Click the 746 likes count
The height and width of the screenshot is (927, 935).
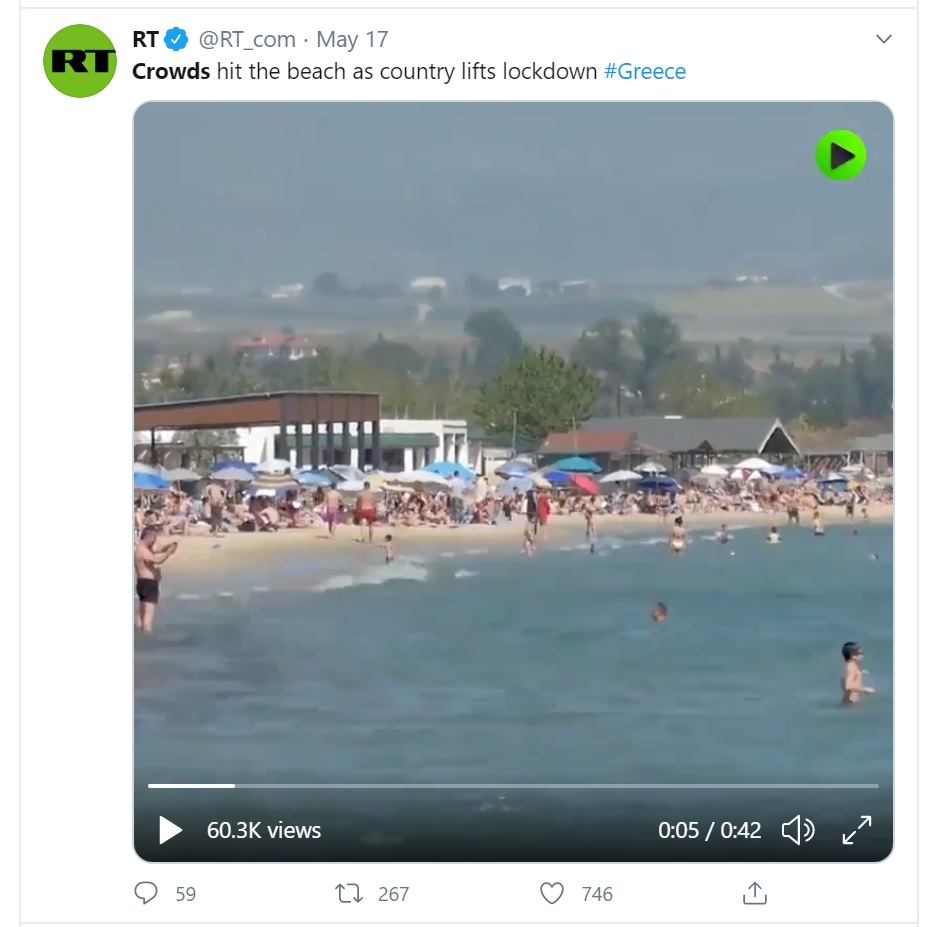click(x=597, y=894)
